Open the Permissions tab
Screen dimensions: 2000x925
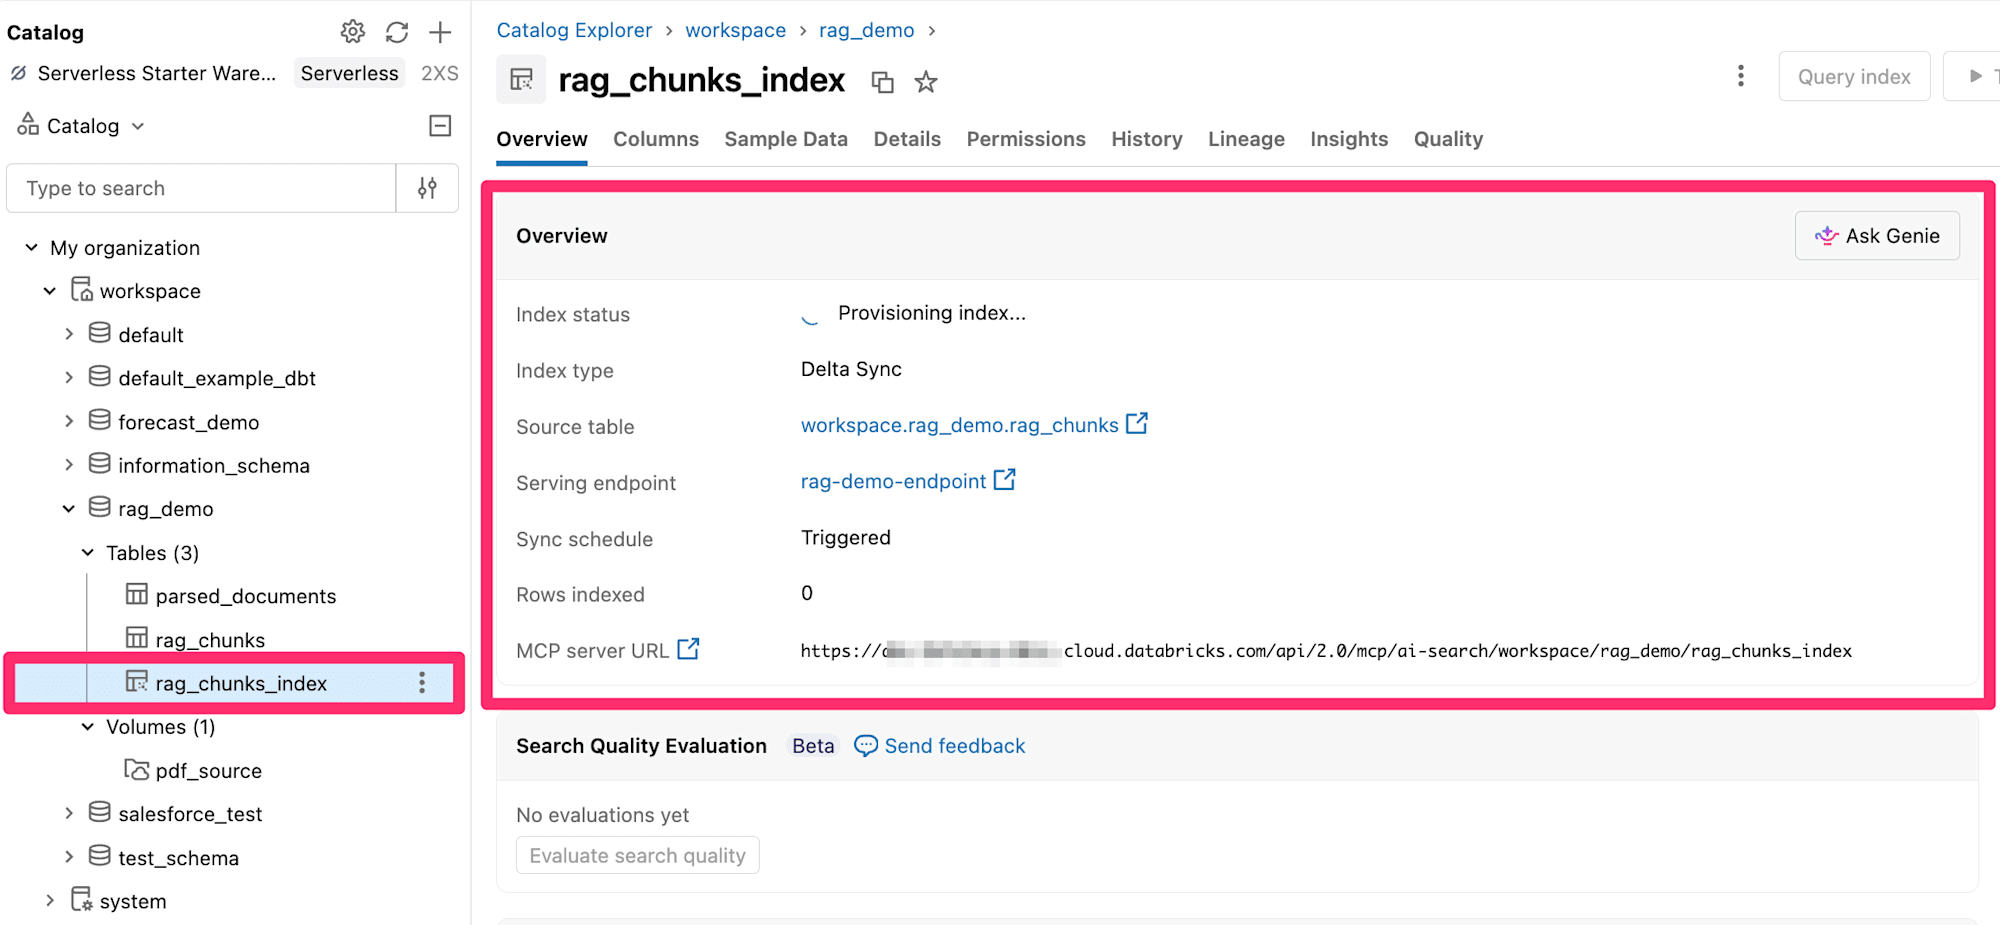(1026, 139)
